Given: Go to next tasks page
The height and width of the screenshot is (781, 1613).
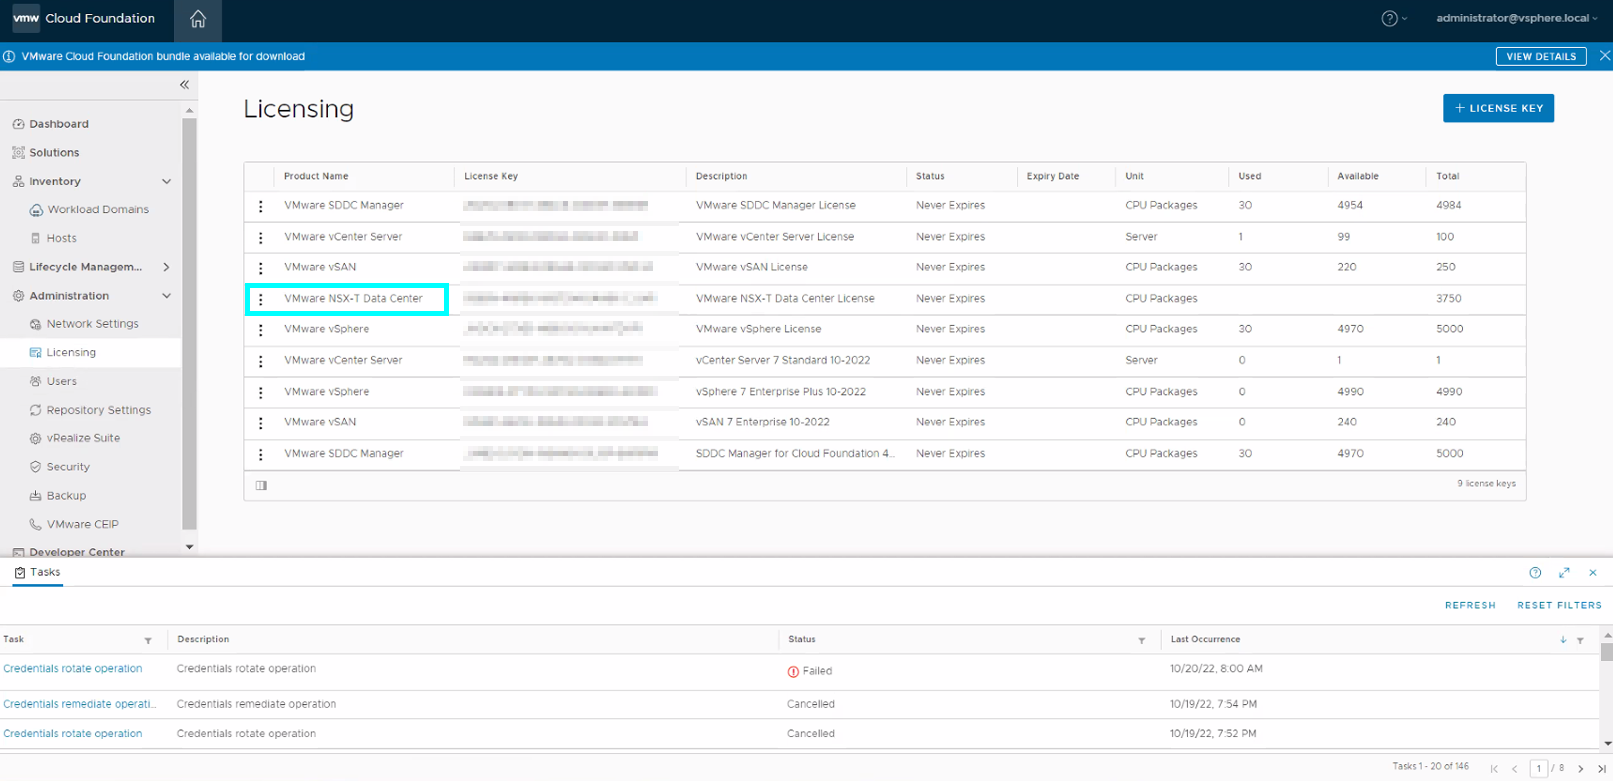Looking at the screenshot, I should [x=1580, y=768].
